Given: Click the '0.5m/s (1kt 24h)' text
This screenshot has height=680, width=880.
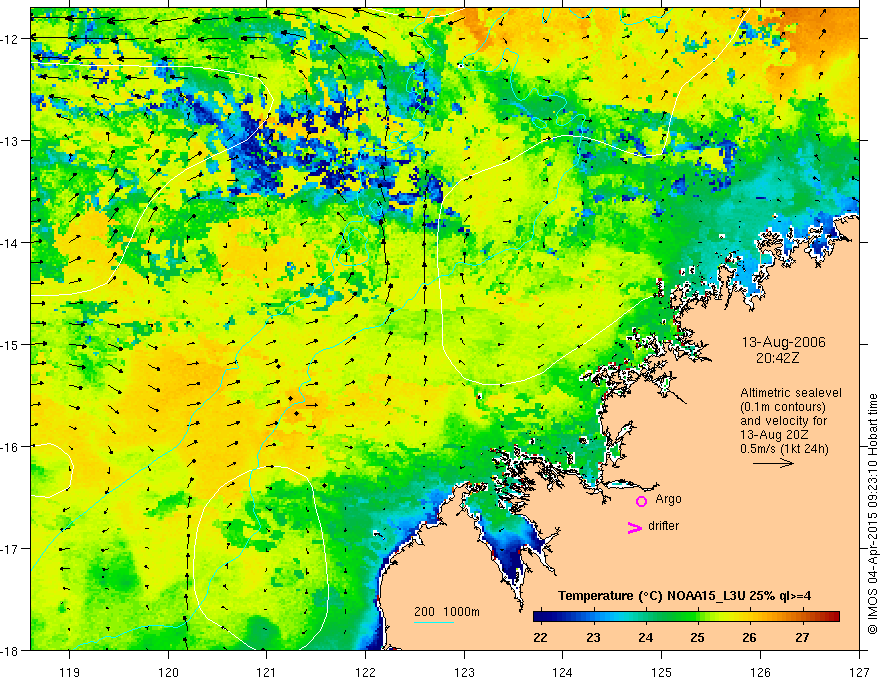Looking at the screenshot, I should coord(784,448).
